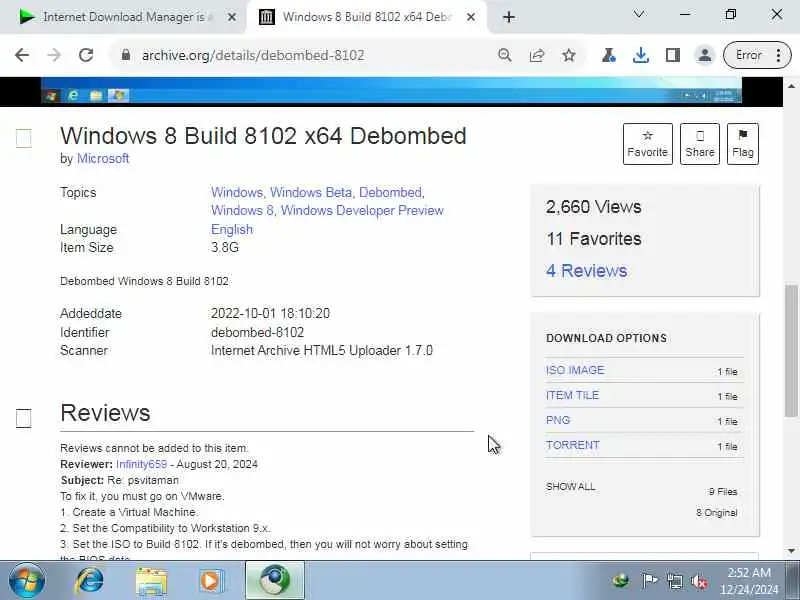
Task: Close the Internet Download Manager tab
Action: 232,17
